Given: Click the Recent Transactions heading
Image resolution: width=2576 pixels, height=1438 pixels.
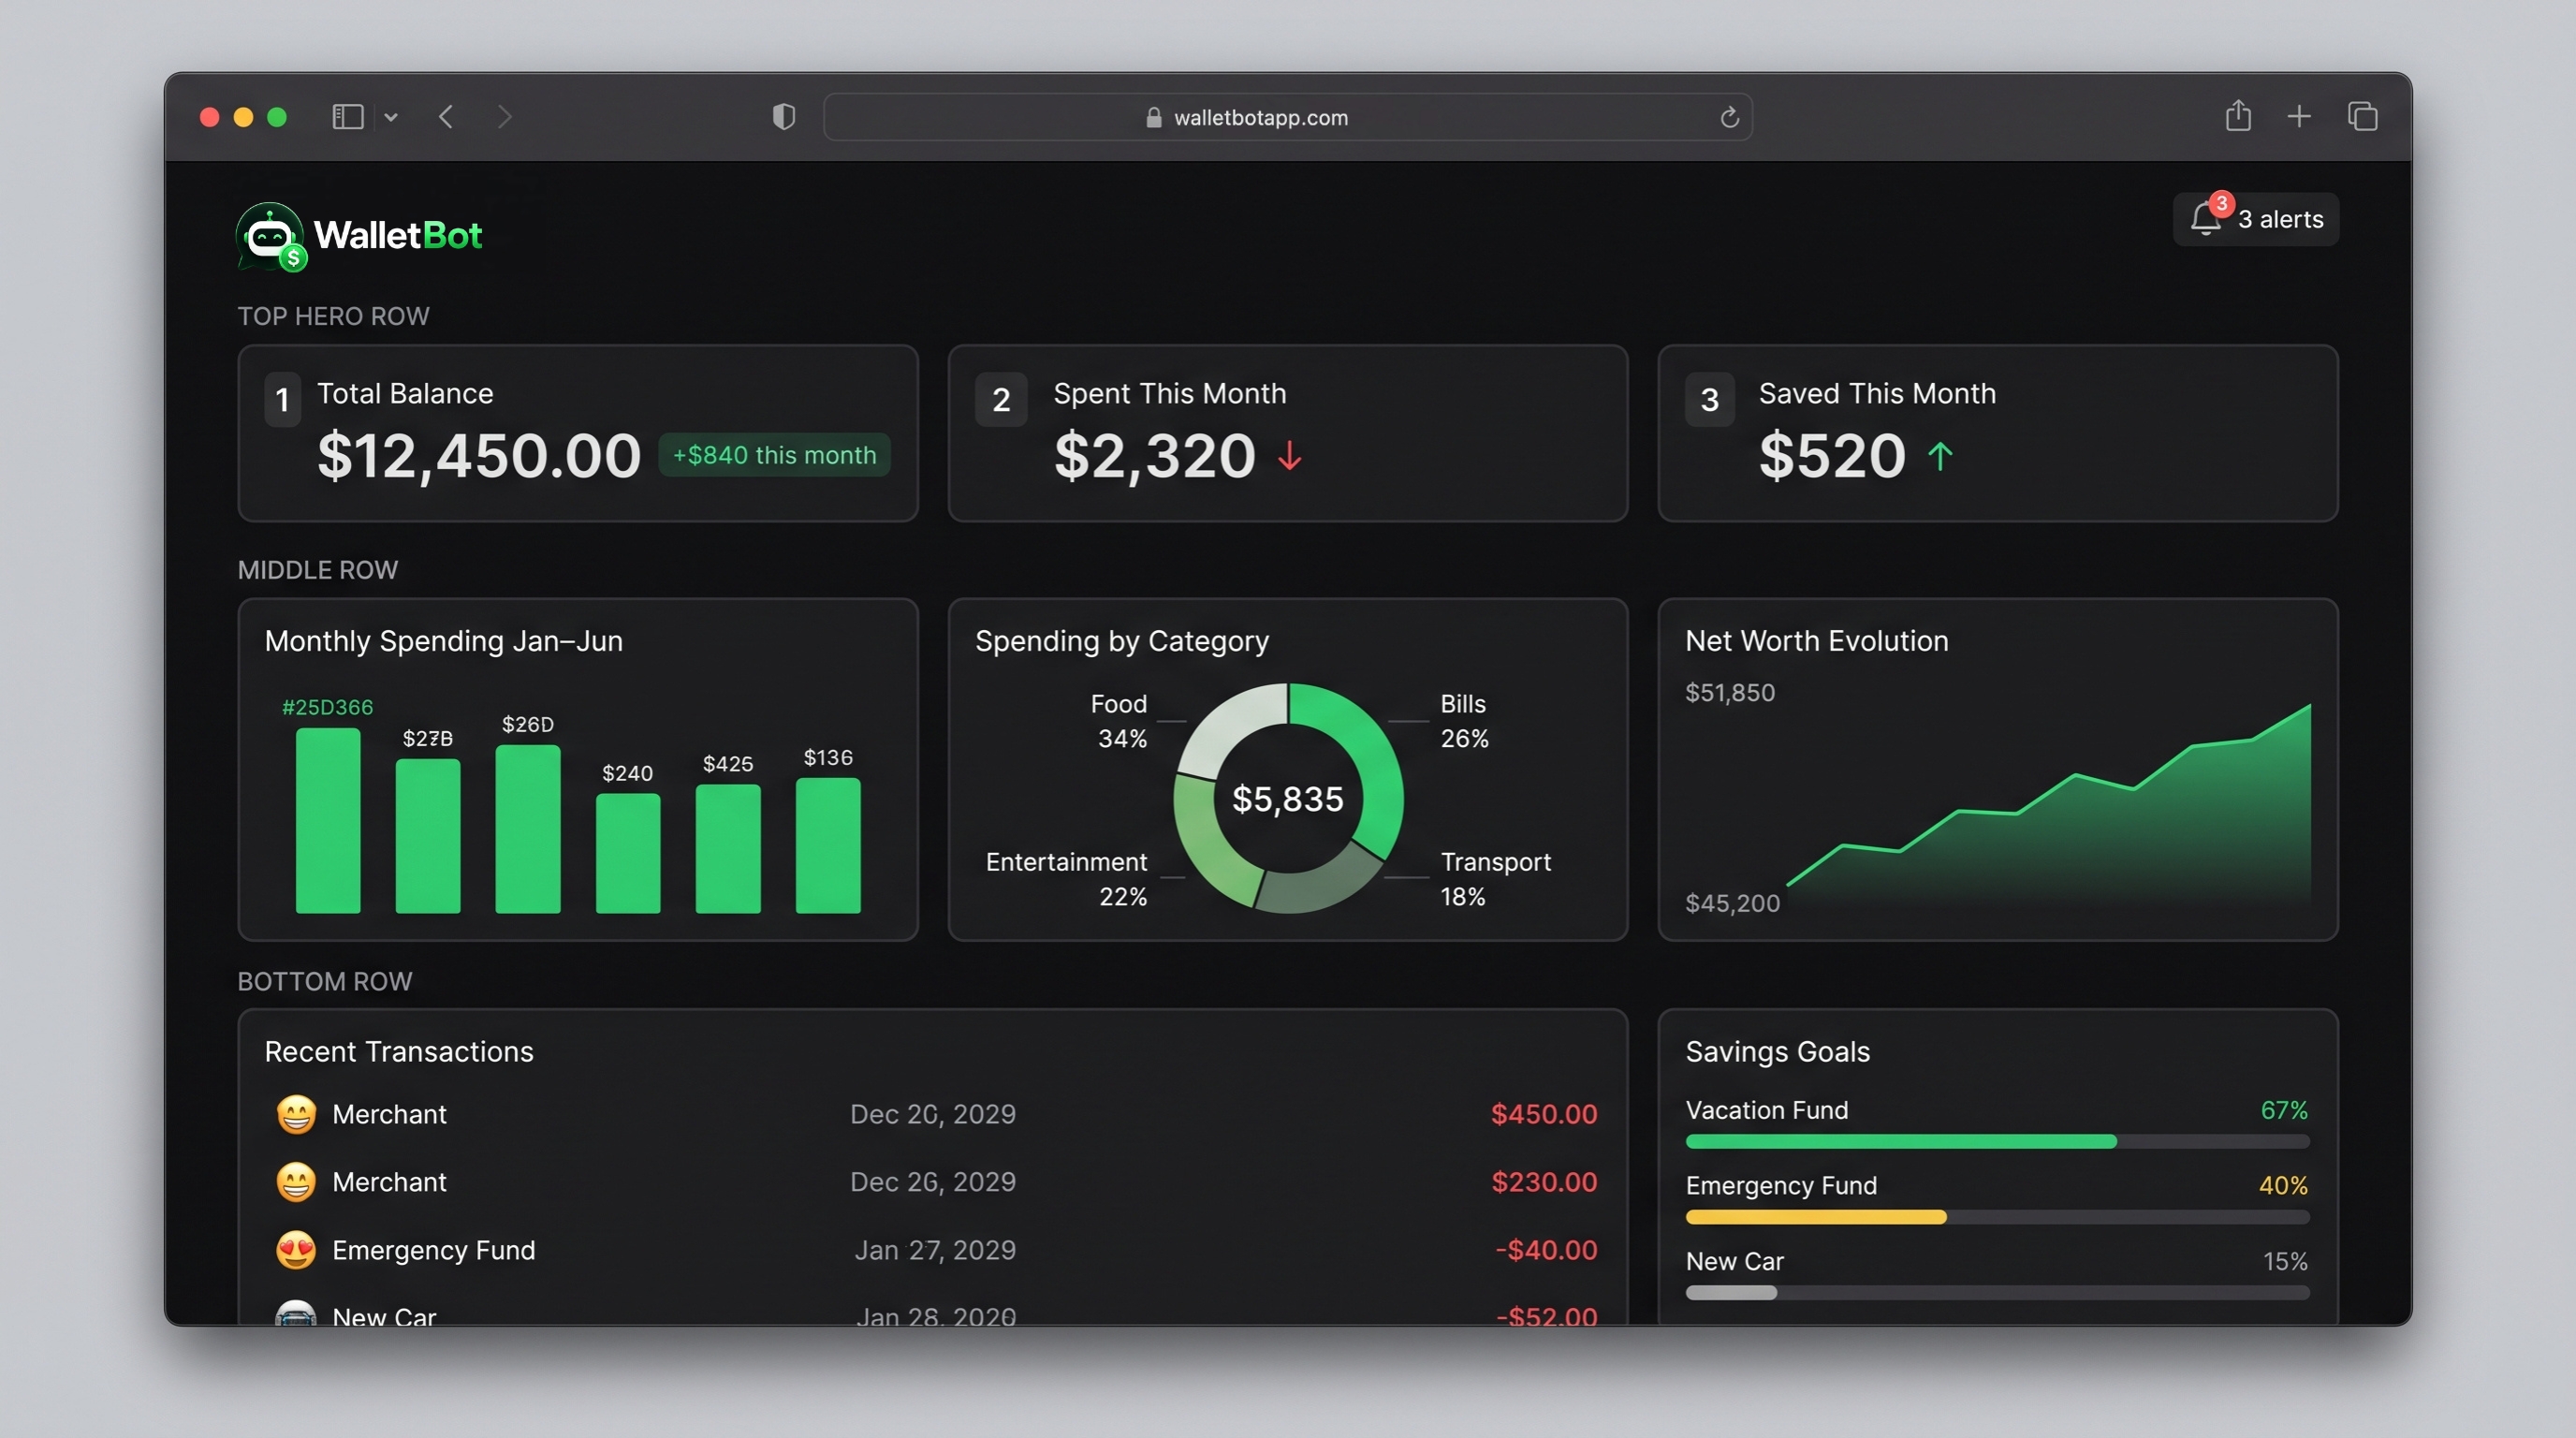Looking at the screenshot, I should click(399, 1052).
